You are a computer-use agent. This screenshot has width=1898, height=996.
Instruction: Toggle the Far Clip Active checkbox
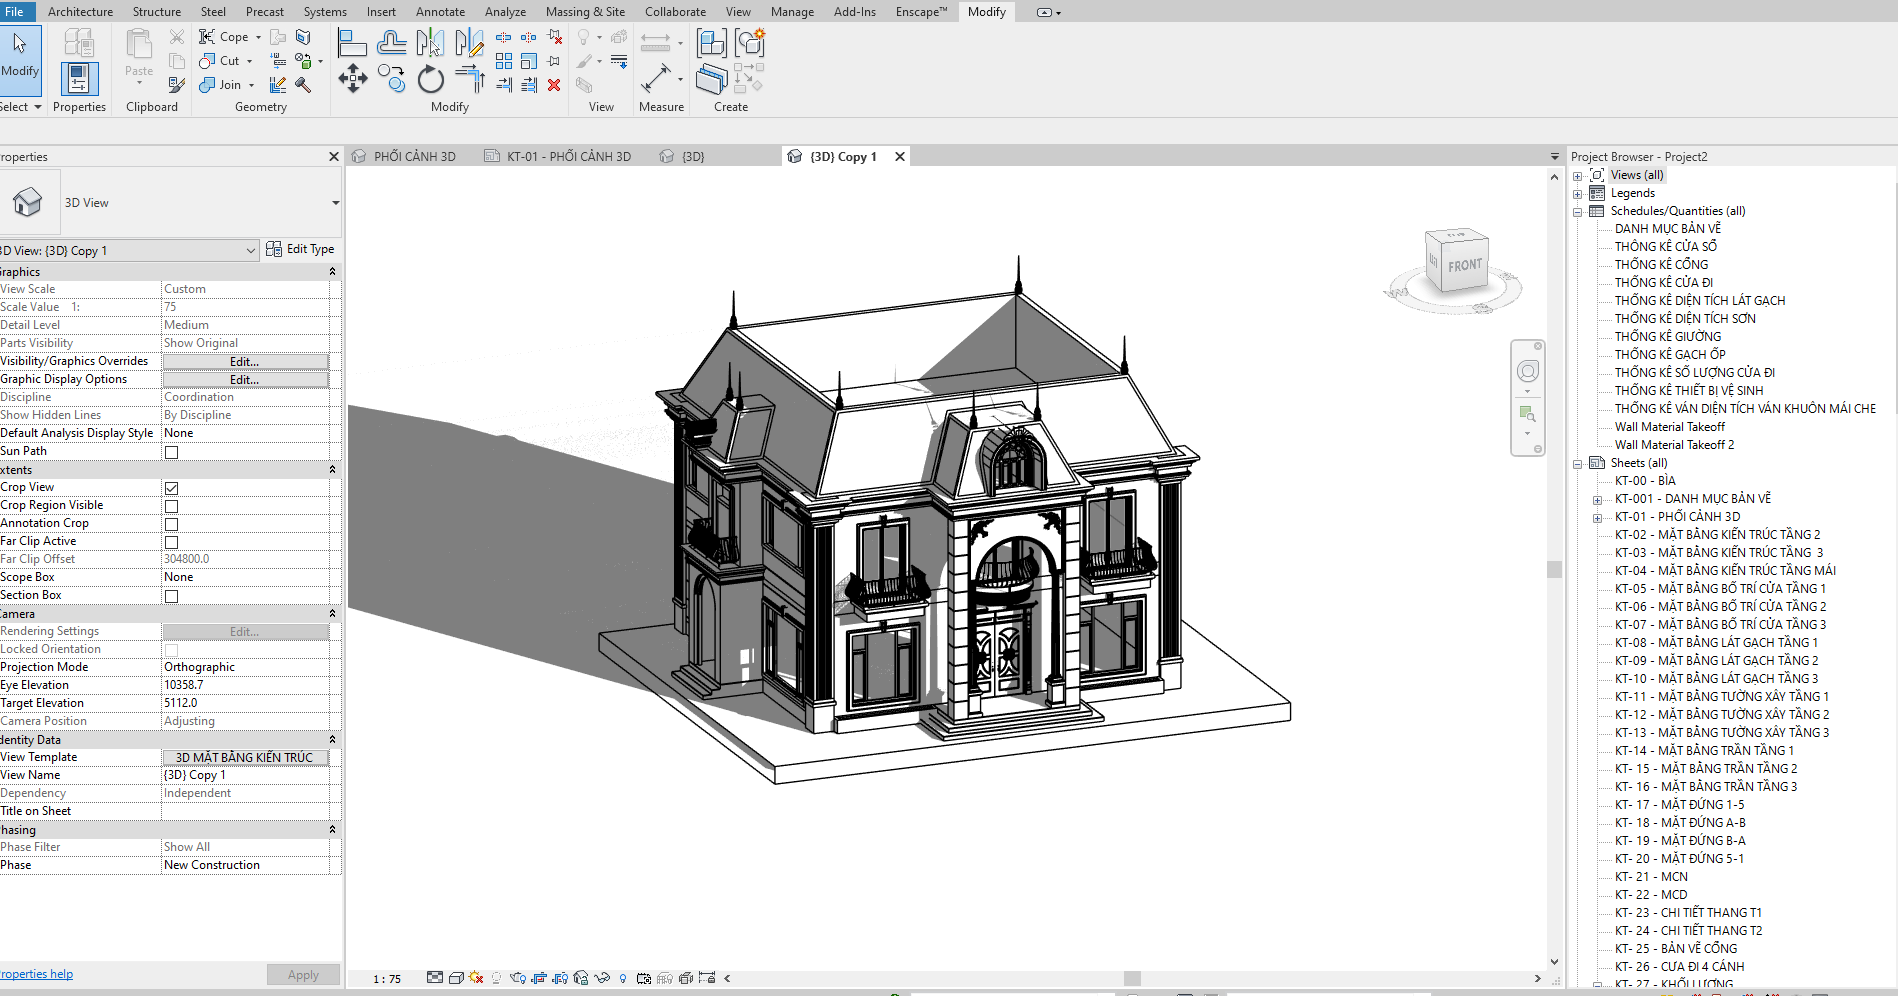coord(172,542)
